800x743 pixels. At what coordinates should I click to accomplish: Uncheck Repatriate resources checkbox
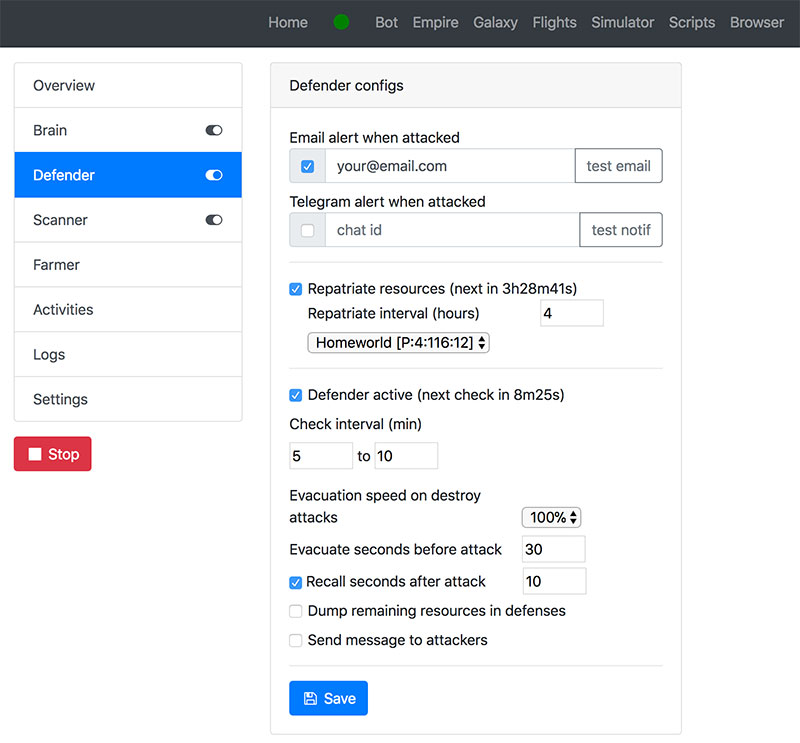coord(295,289)
